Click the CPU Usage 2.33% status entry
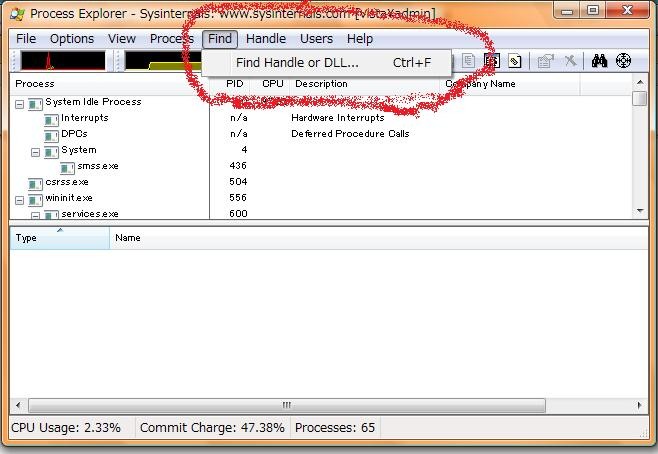 tap(66, 428)
